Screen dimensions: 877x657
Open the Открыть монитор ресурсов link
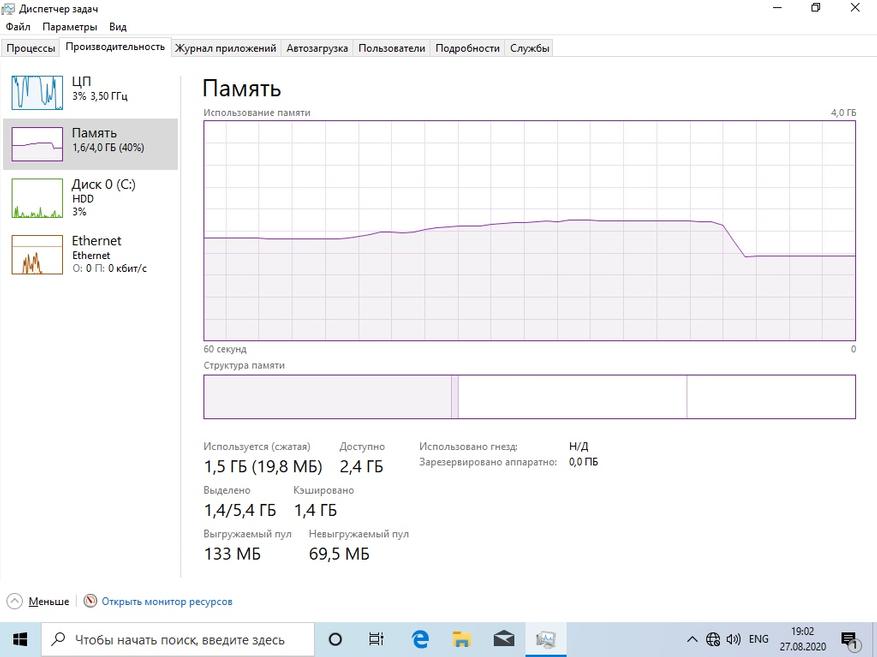(x=167, y=602)
